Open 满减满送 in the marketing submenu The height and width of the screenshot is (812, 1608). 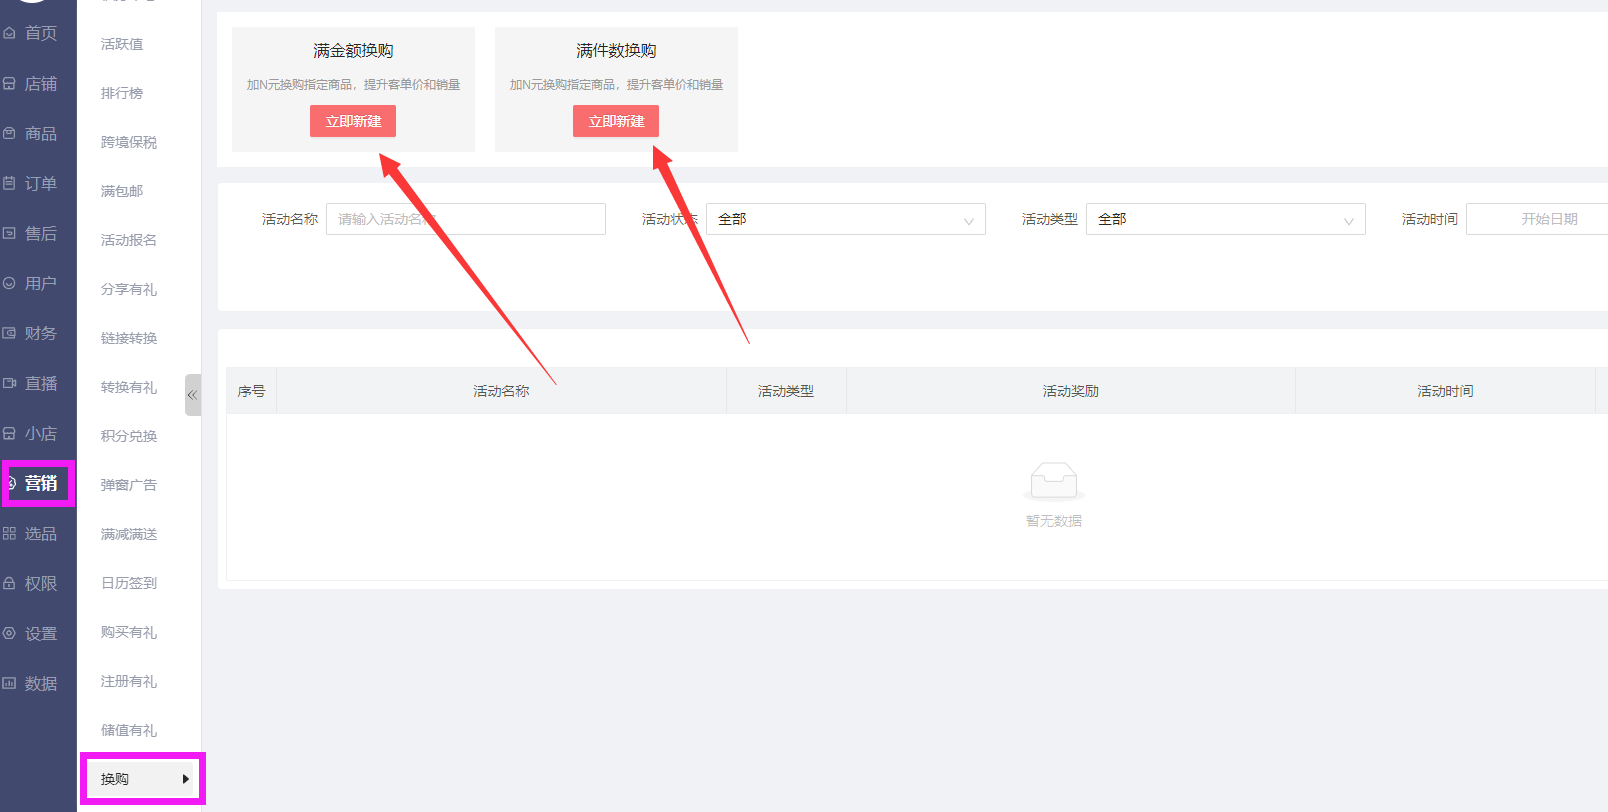[129, 534]
